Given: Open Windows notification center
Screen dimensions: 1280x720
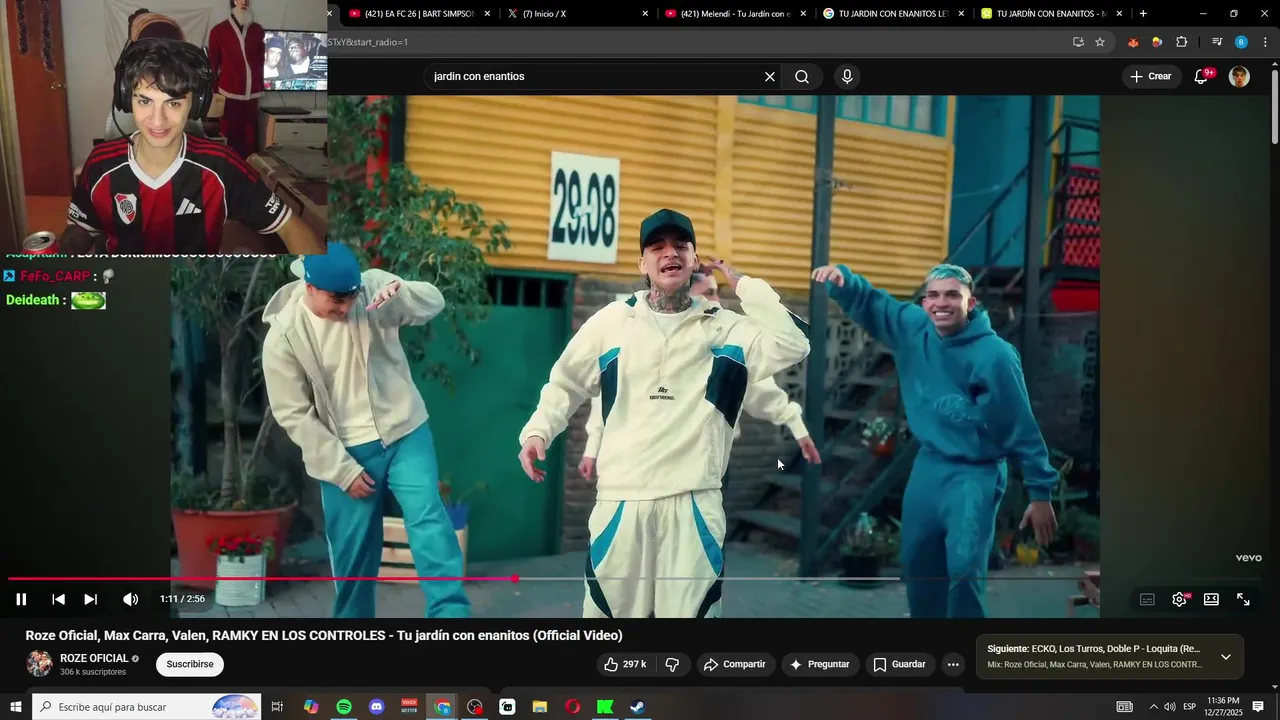Looking at the screenshot, I should point(1258,707).
